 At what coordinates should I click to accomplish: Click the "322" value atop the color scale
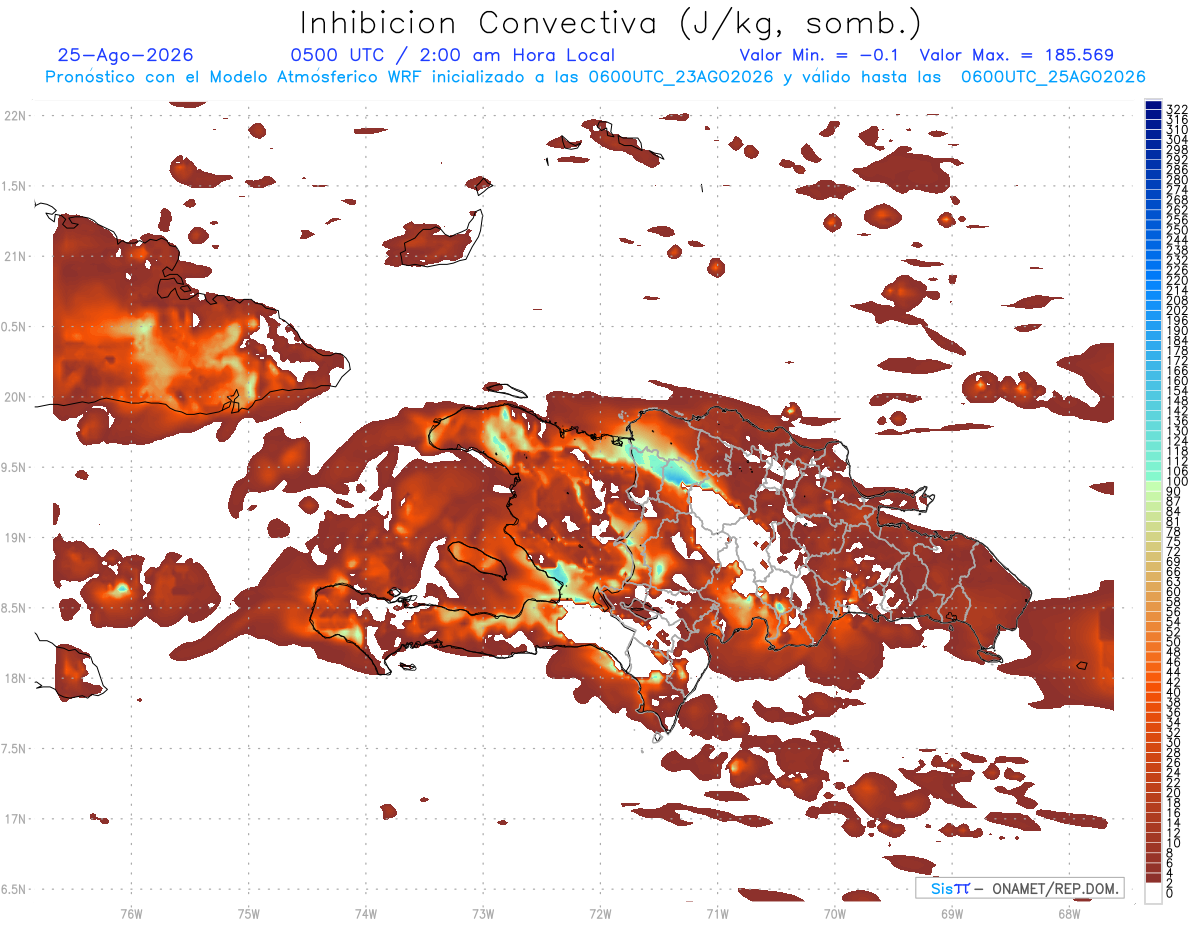click(x=1176, y=109)
